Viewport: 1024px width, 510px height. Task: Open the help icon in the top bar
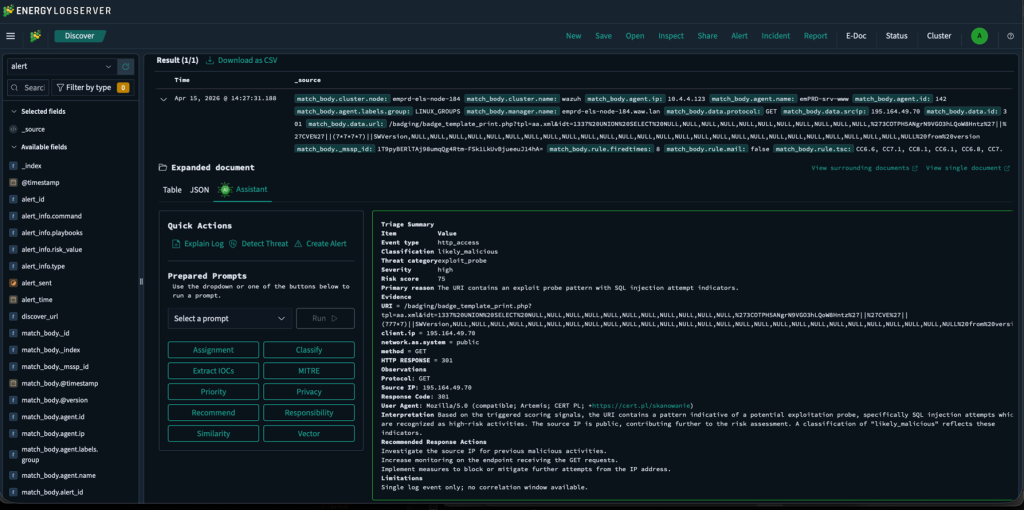1008,36
